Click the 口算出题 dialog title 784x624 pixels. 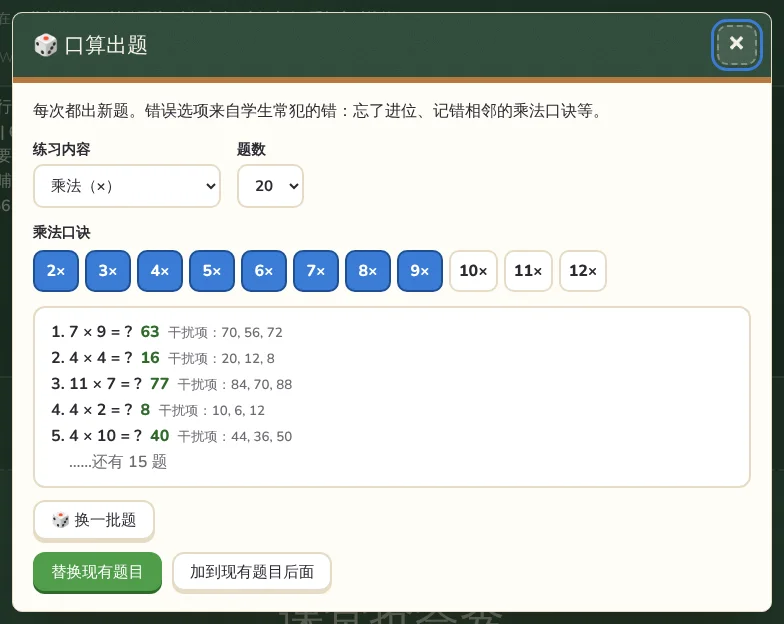[106, 45]
